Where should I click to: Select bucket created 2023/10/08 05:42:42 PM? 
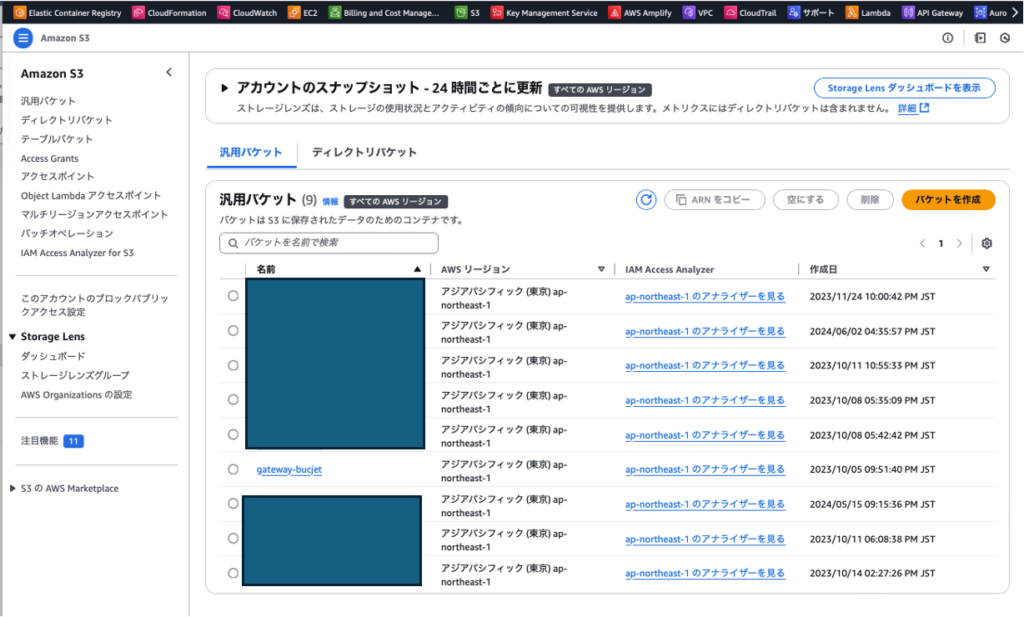[233, 434]
